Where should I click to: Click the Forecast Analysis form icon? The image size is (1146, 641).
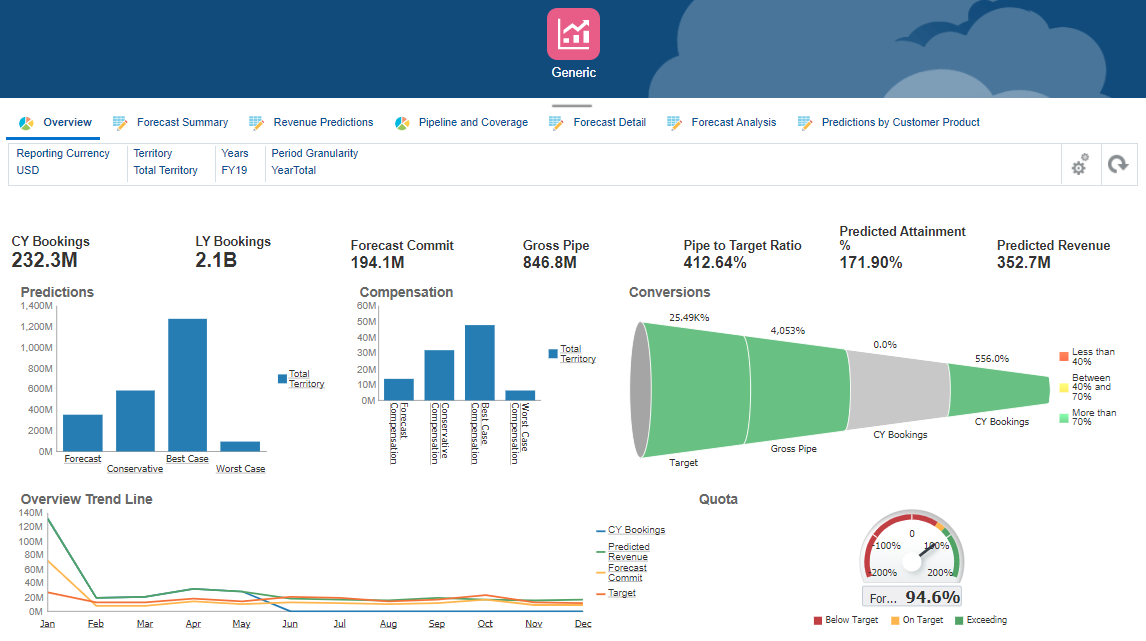674,123
